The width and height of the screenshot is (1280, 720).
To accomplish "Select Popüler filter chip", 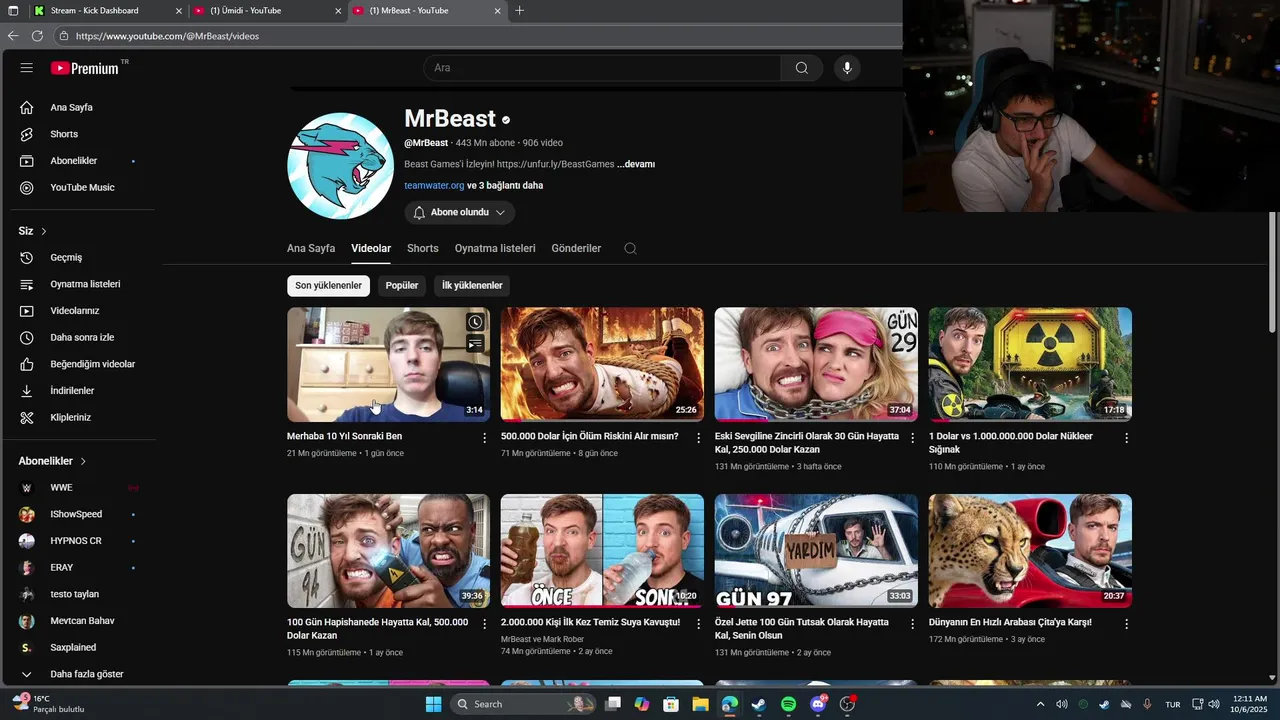I will (x=402, y=286).
